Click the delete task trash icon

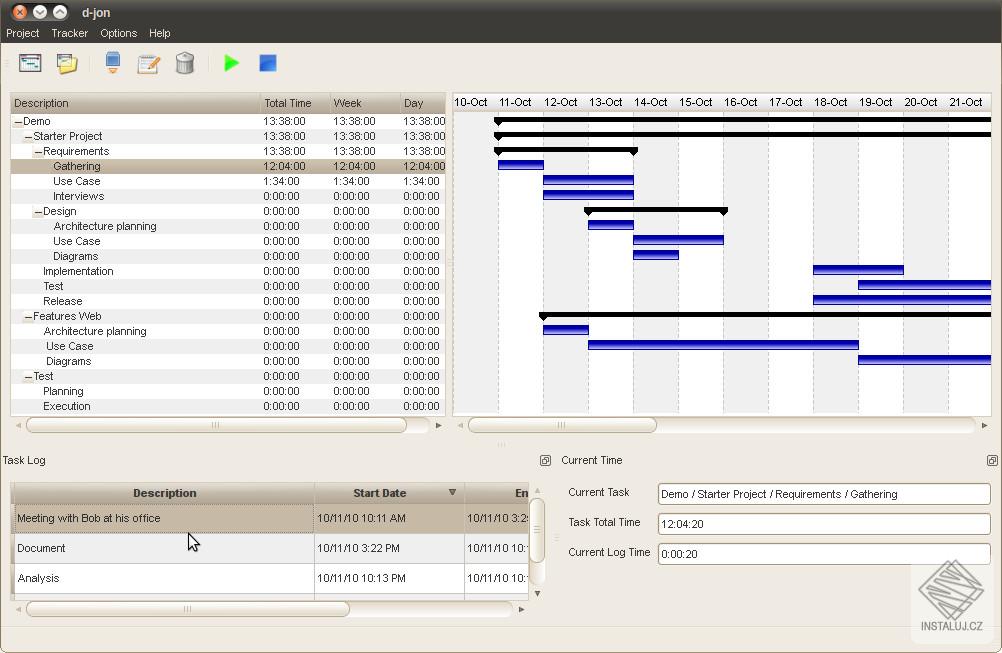185,63
